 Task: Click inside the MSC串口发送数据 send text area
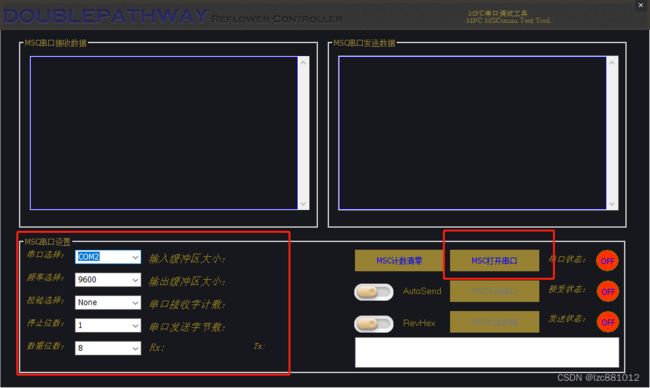pos(472,133)
